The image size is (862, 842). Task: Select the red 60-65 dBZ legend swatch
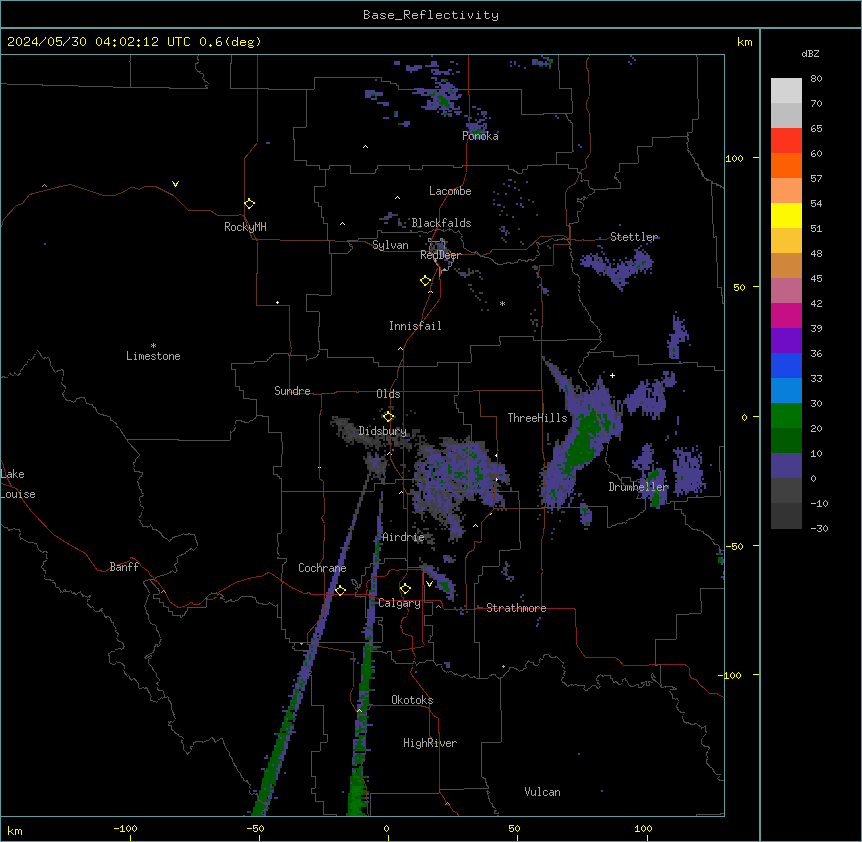click(786, 141)
